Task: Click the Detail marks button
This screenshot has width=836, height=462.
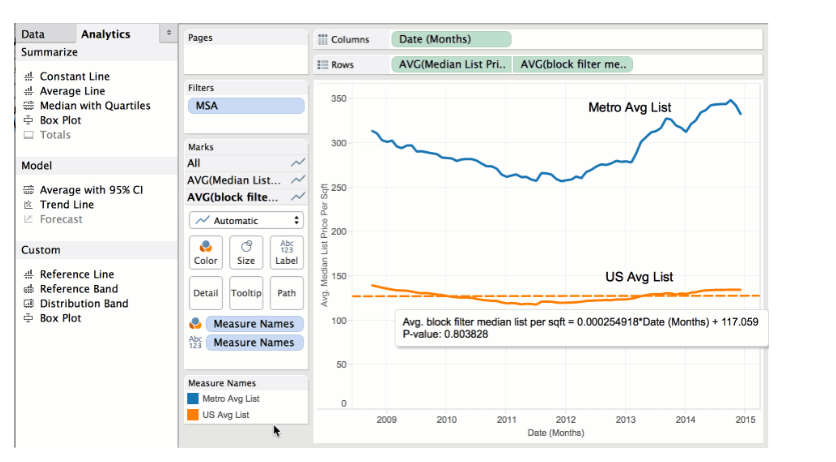Action: 205,293
